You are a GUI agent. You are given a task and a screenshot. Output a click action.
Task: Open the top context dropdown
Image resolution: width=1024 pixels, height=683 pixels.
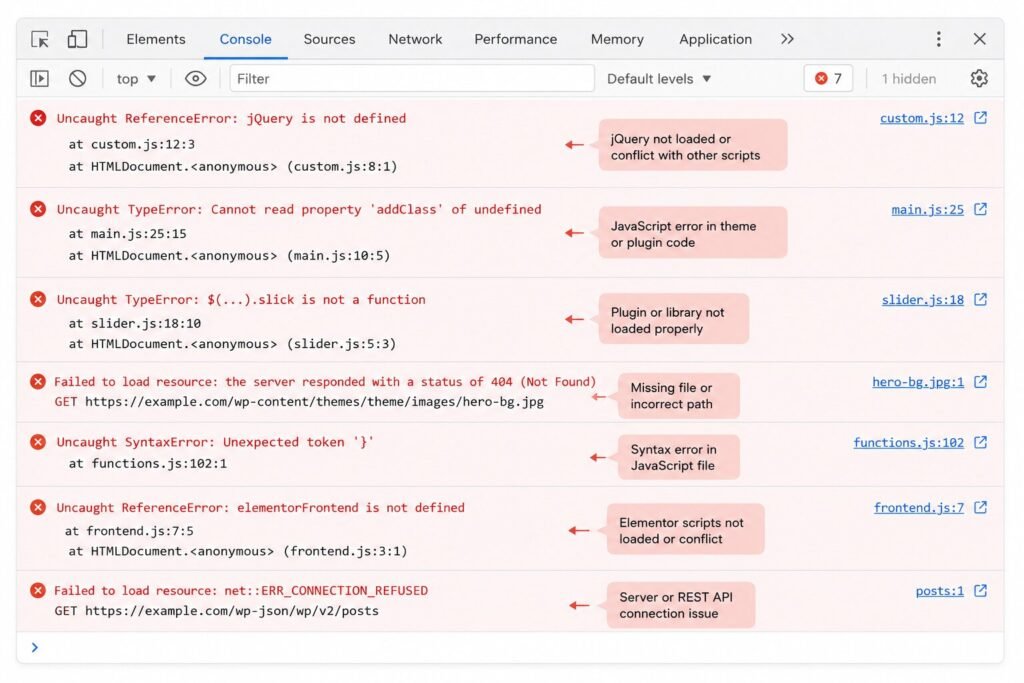click(x=136, y=79)
